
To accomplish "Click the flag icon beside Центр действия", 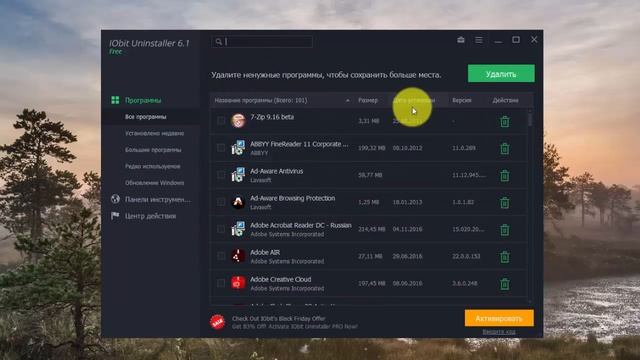I will coord(116,216).
